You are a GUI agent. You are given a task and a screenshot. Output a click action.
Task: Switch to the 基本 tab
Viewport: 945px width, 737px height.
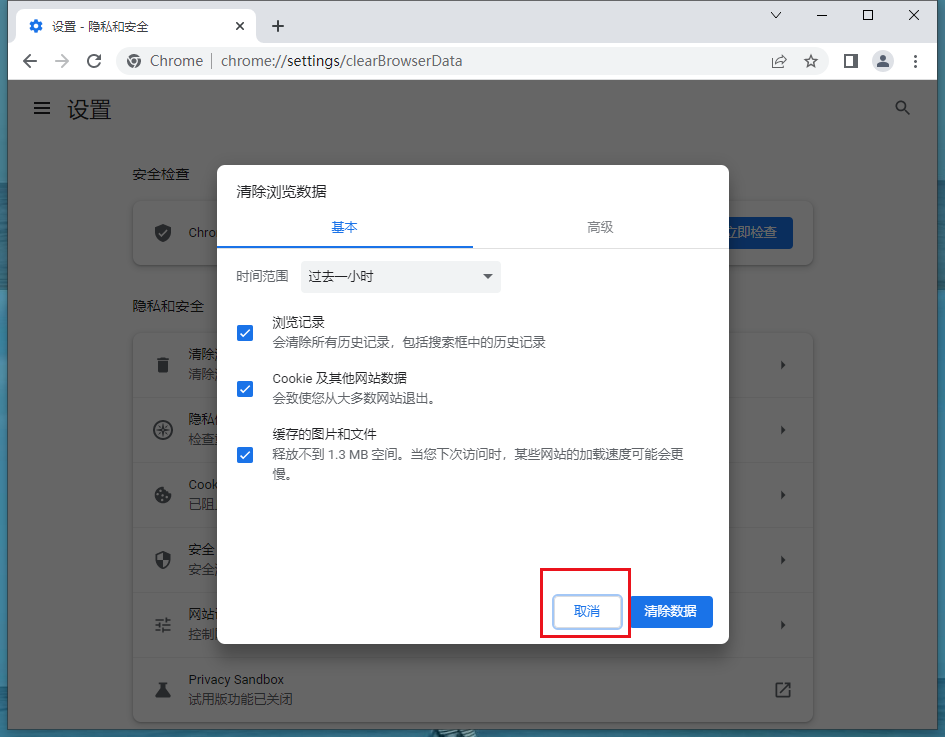[345, 227]
